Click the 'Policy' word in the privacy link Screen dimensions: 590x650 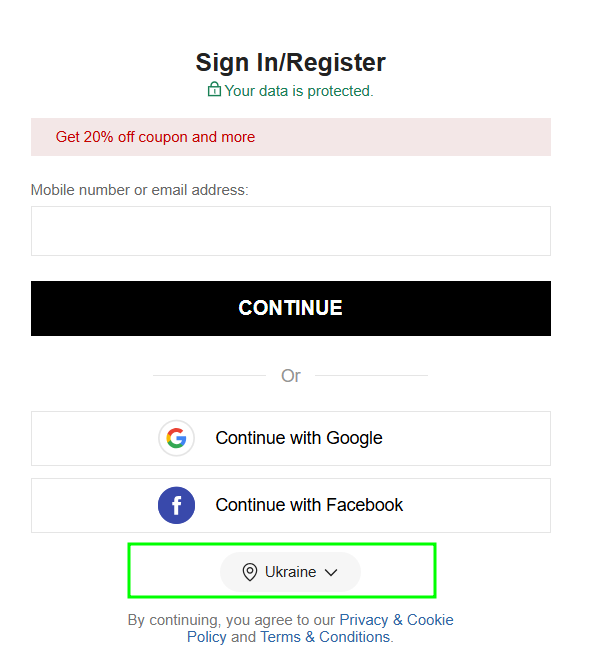(x=206, y=637)
